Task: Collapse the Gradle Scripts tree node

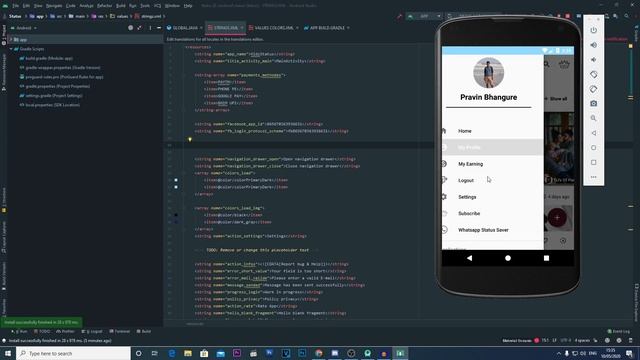Action: (11, 49)
